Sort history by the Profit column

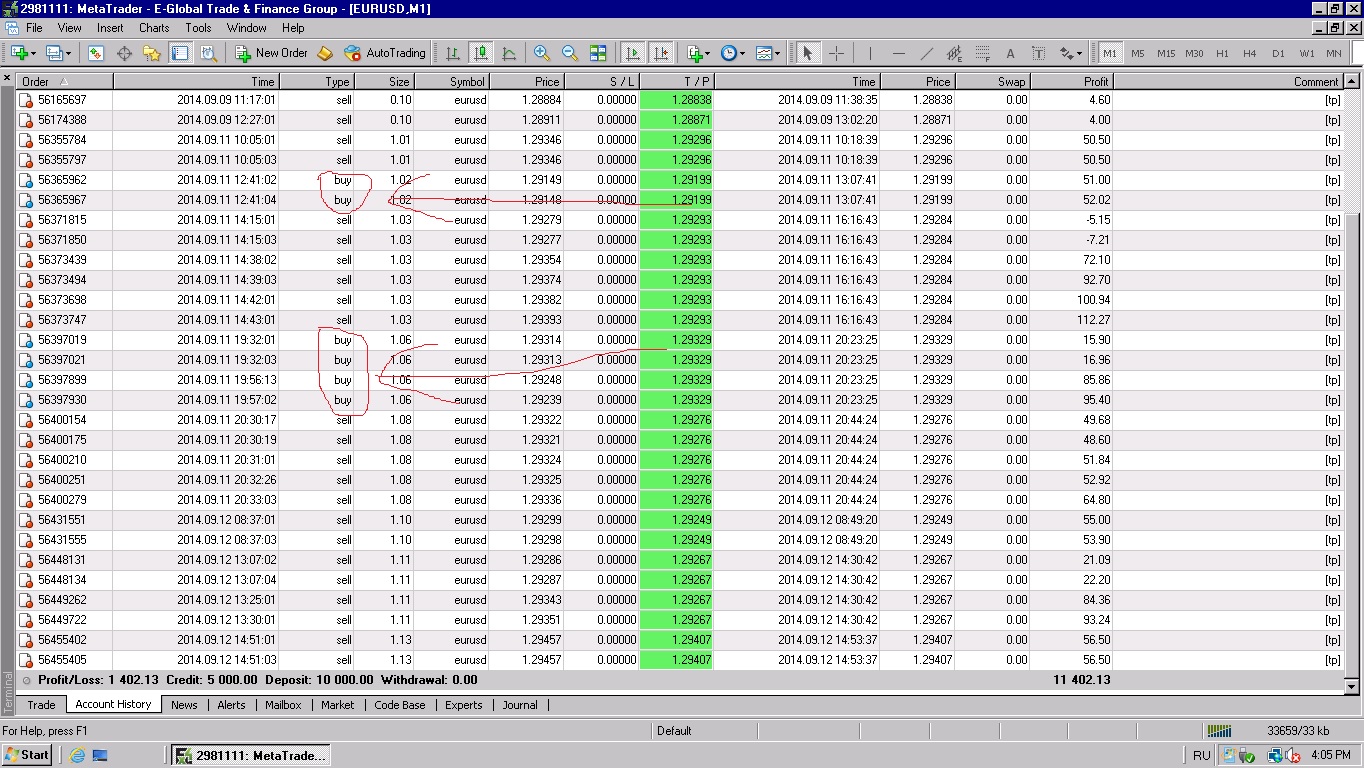point(1071,82)
